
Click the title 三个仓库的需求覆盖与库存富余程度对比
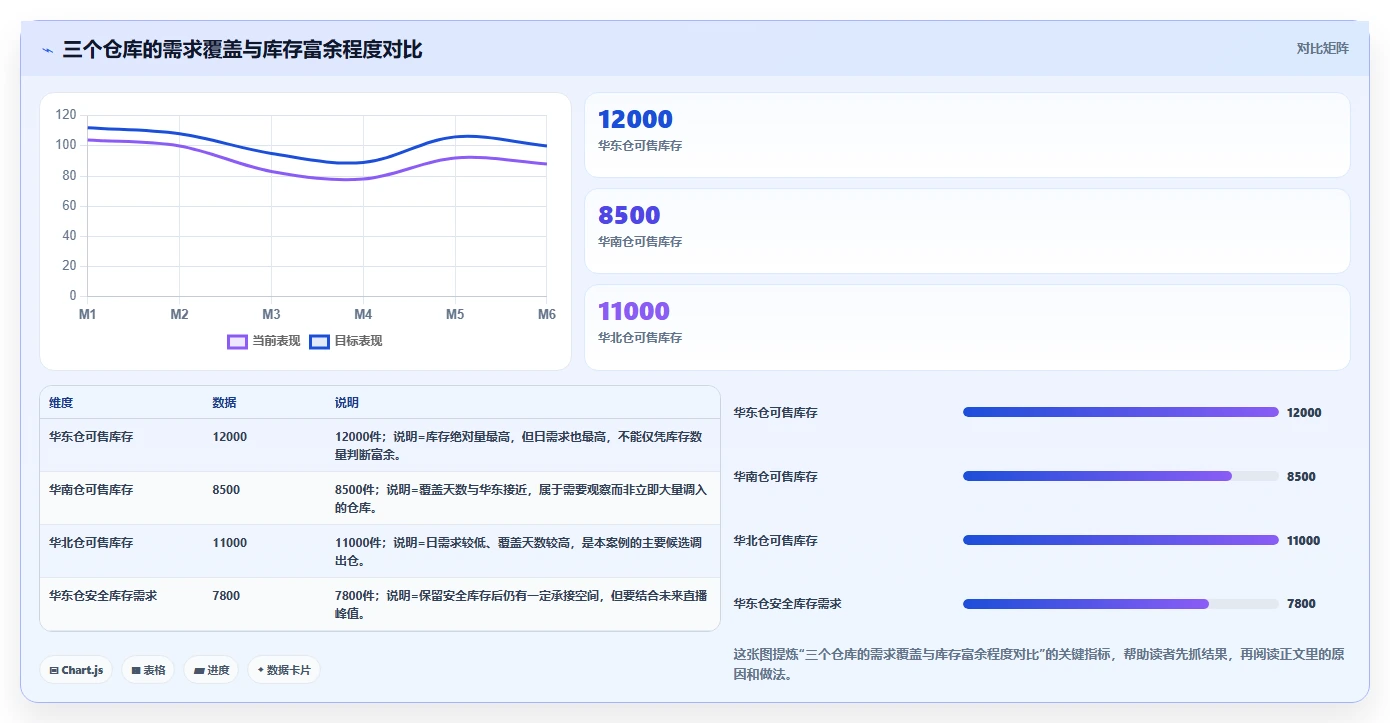coord(243,49)
